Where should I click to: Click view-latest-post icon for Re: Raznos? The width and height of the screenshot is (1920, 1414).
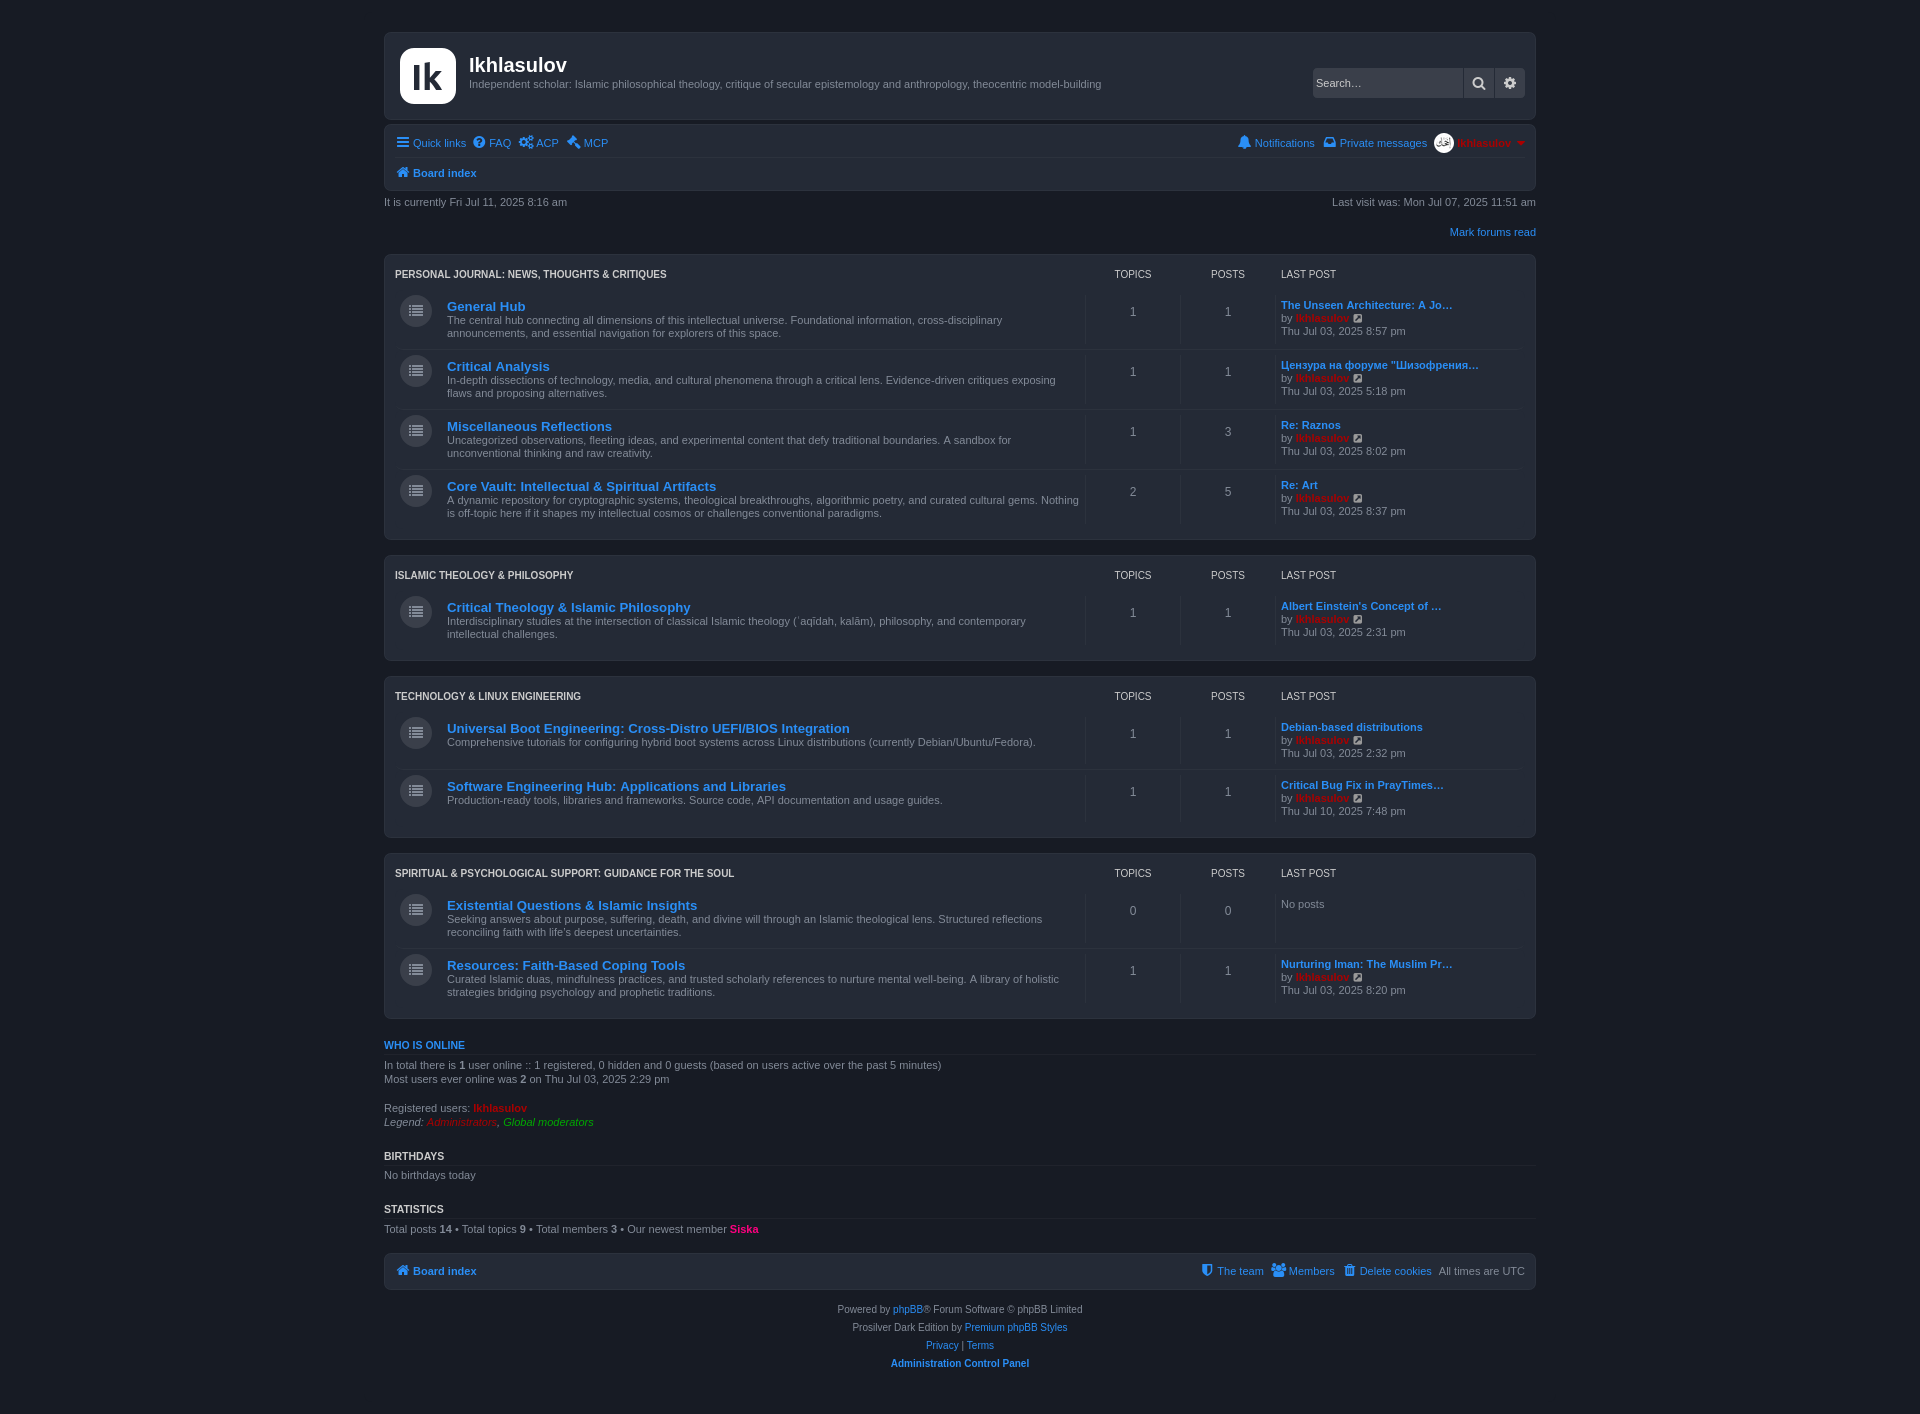click(x=1358, y=438)
